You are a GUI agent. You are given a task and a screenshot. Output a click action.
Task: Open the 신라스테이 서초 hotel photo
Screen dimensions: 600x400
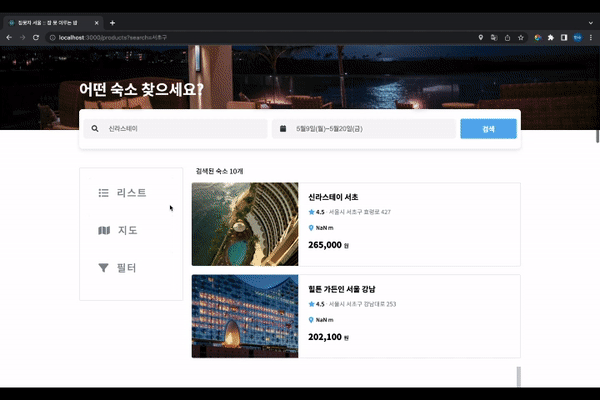tap(245, 224)
